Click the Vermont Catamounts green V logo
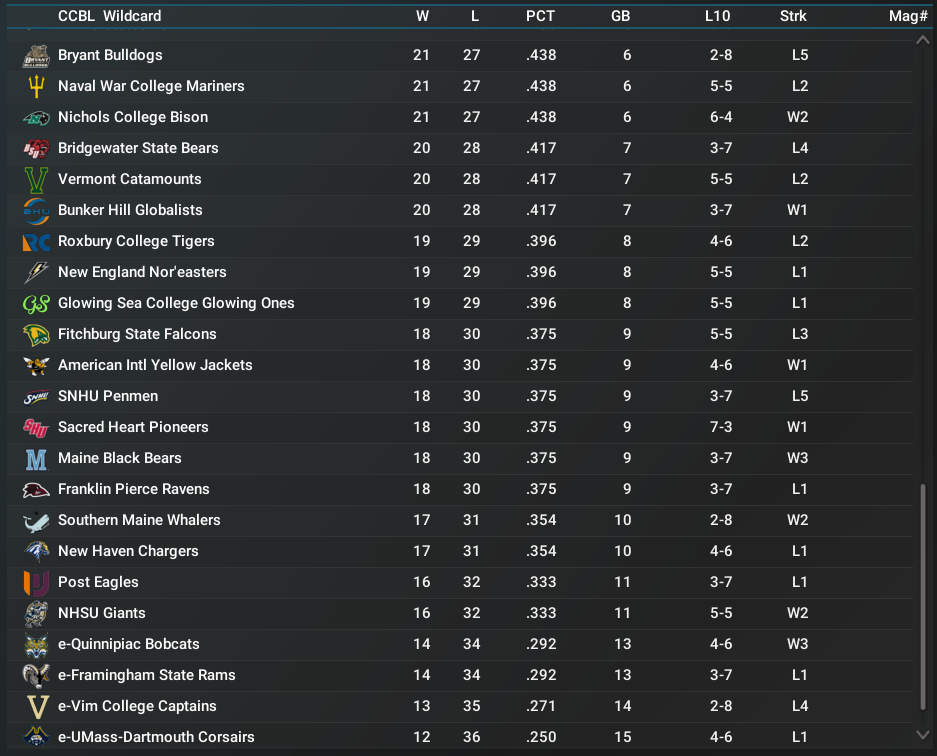 [36, 180]
